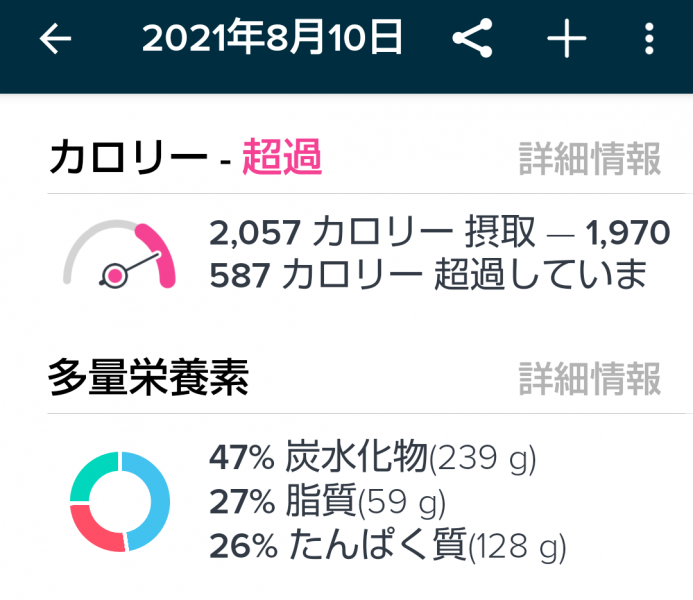Tap the pink 超過 status label

282,158
